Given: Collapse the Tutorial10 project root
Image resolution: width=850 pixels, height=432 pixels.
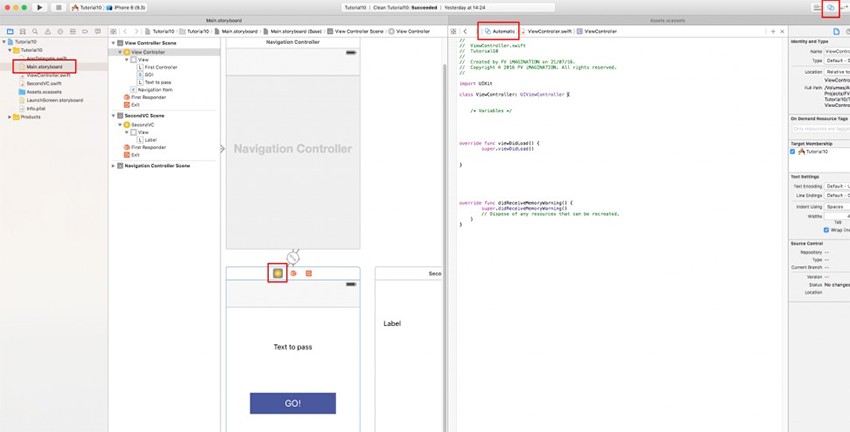Looking at the screenshot, I should tap(4, 42).
